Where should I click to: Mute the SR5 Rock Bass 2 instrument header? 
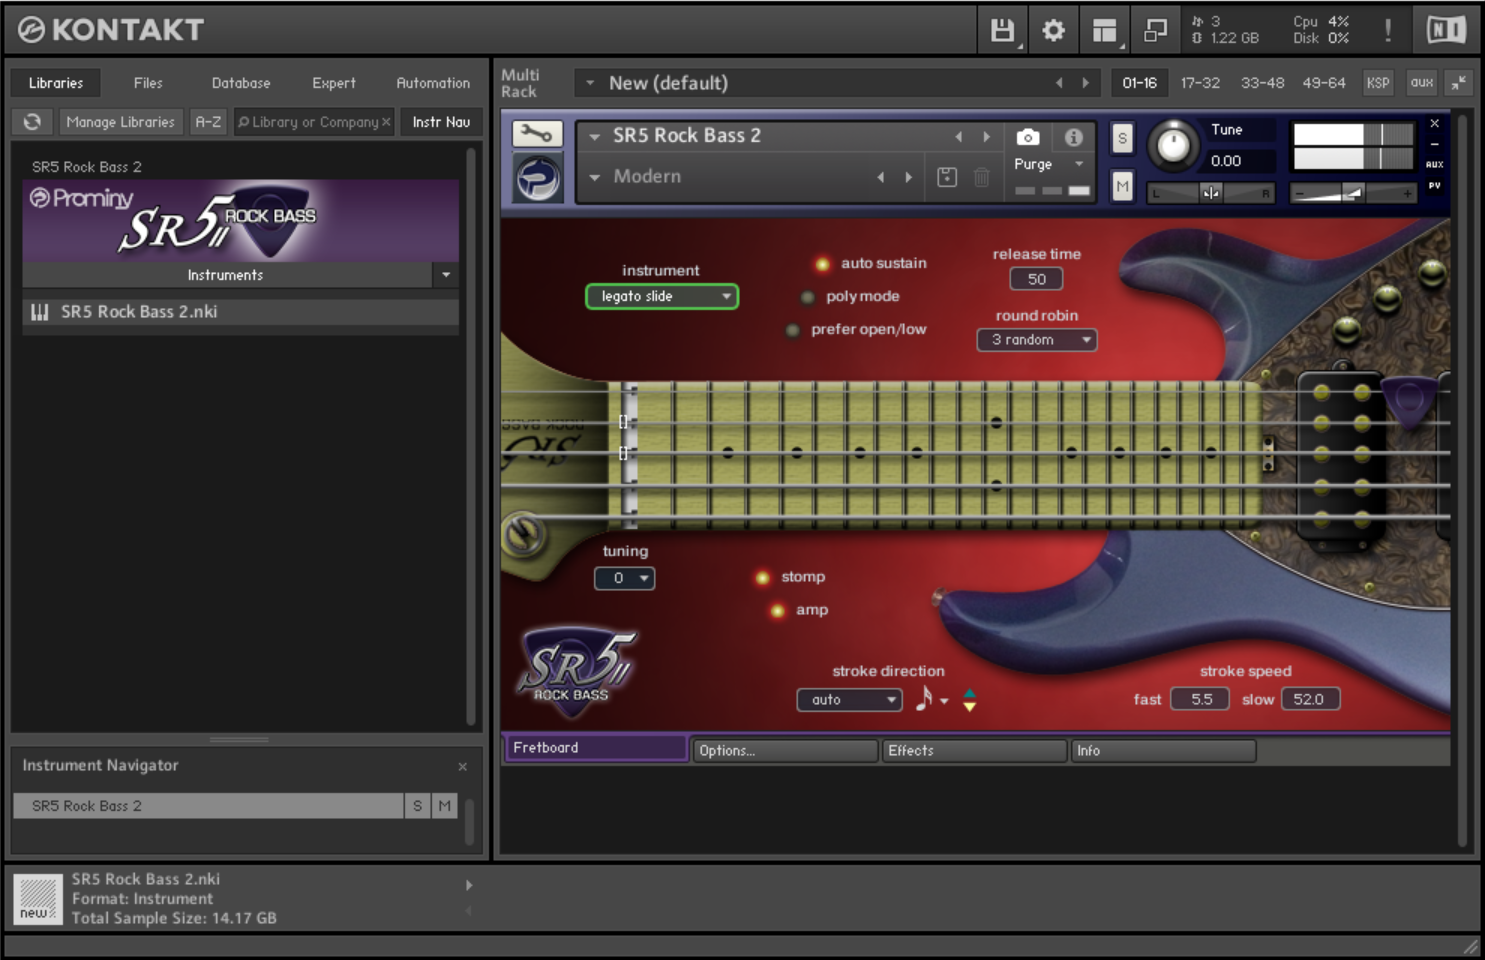[x=1122, y=186]
